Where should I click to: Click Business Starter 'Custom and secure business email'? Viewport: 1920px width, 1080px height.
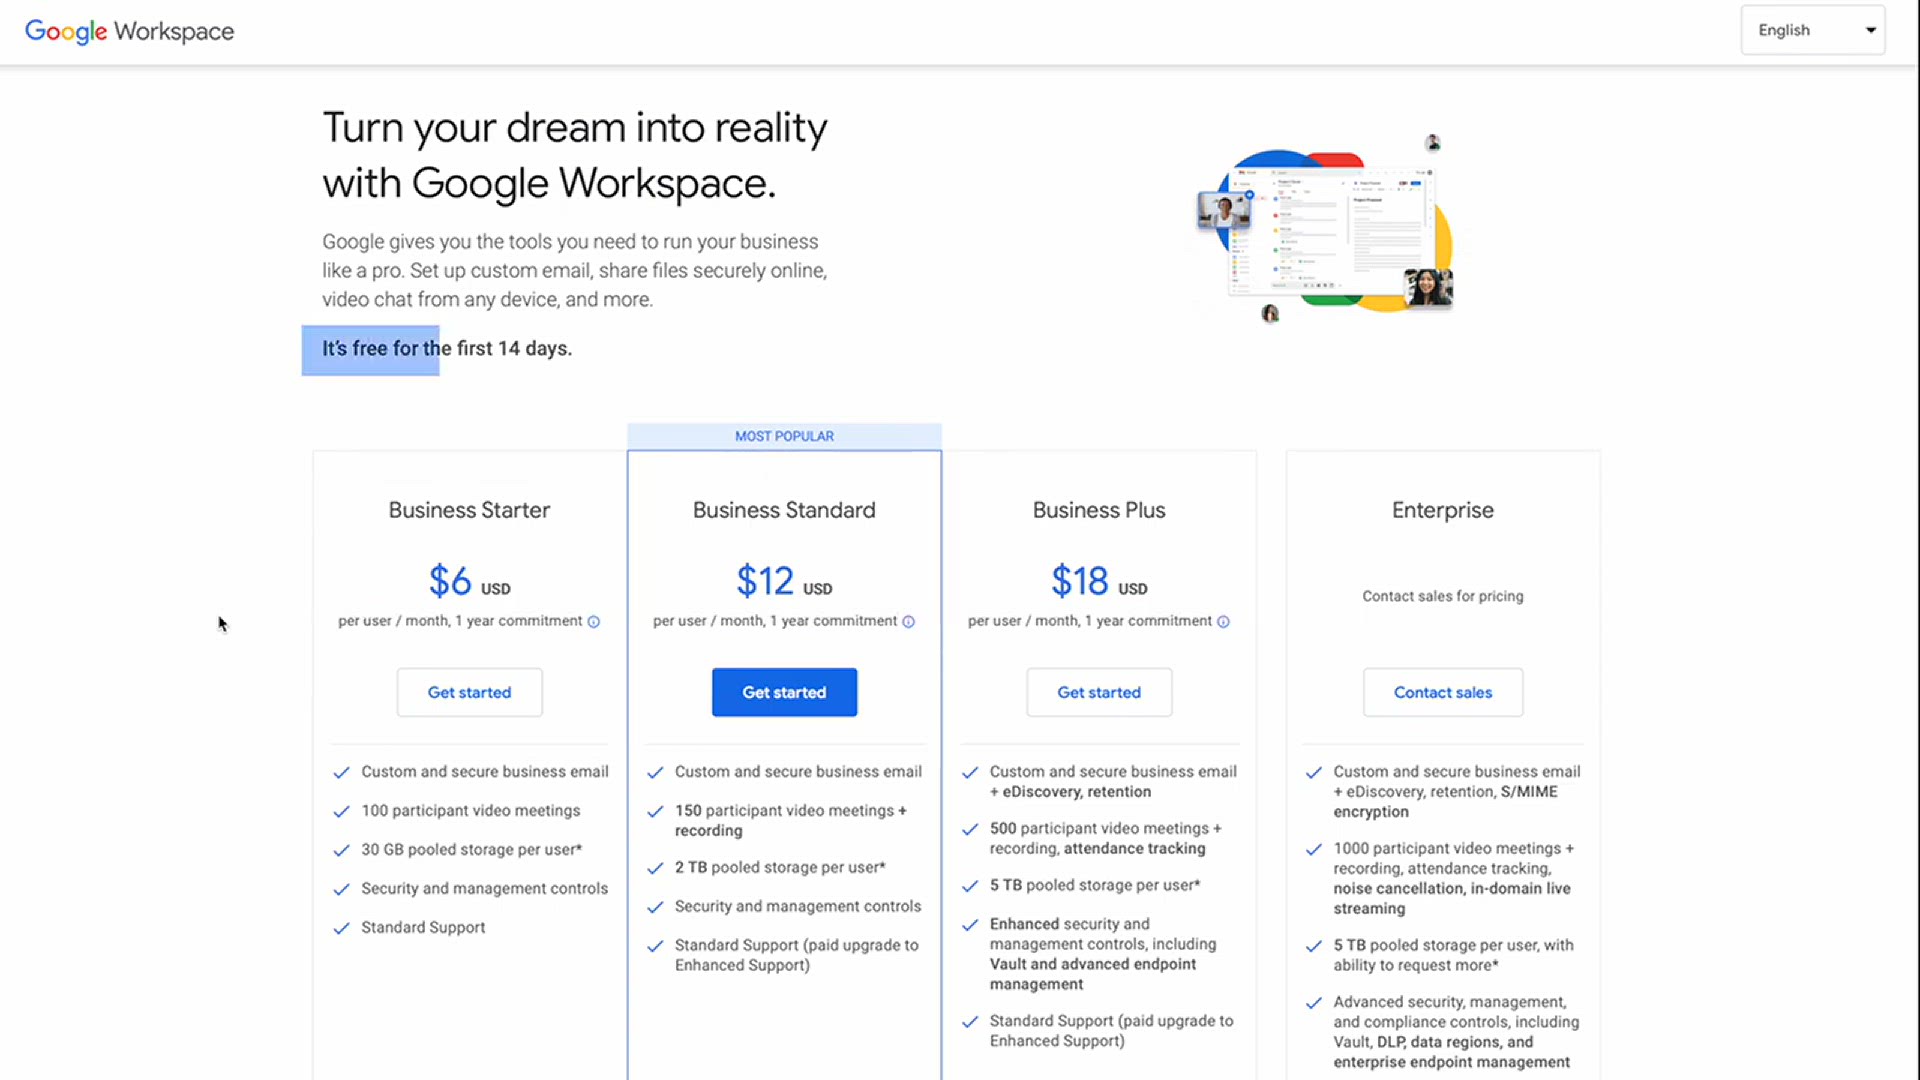click(x=485, y=772)
